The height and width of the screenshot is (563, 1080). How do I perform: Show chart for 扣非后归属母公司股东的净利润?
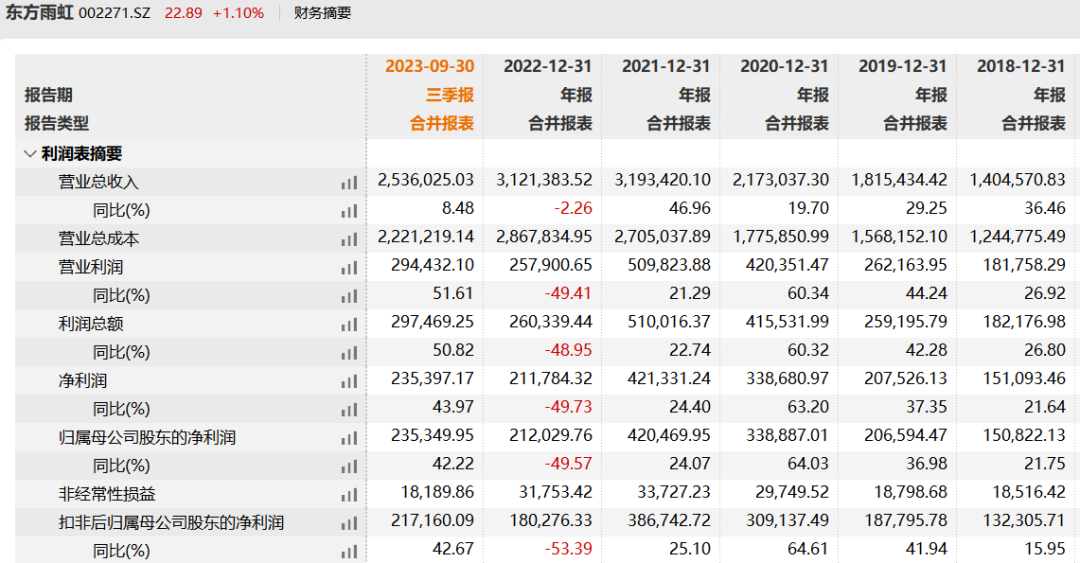[348, 522]
